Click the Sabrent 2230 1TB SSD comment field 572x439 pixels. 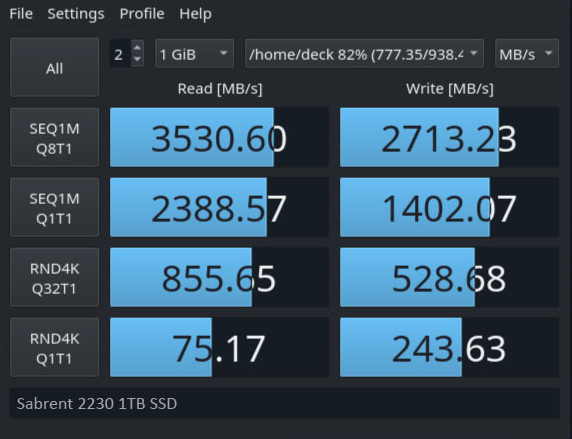[285, 403]
